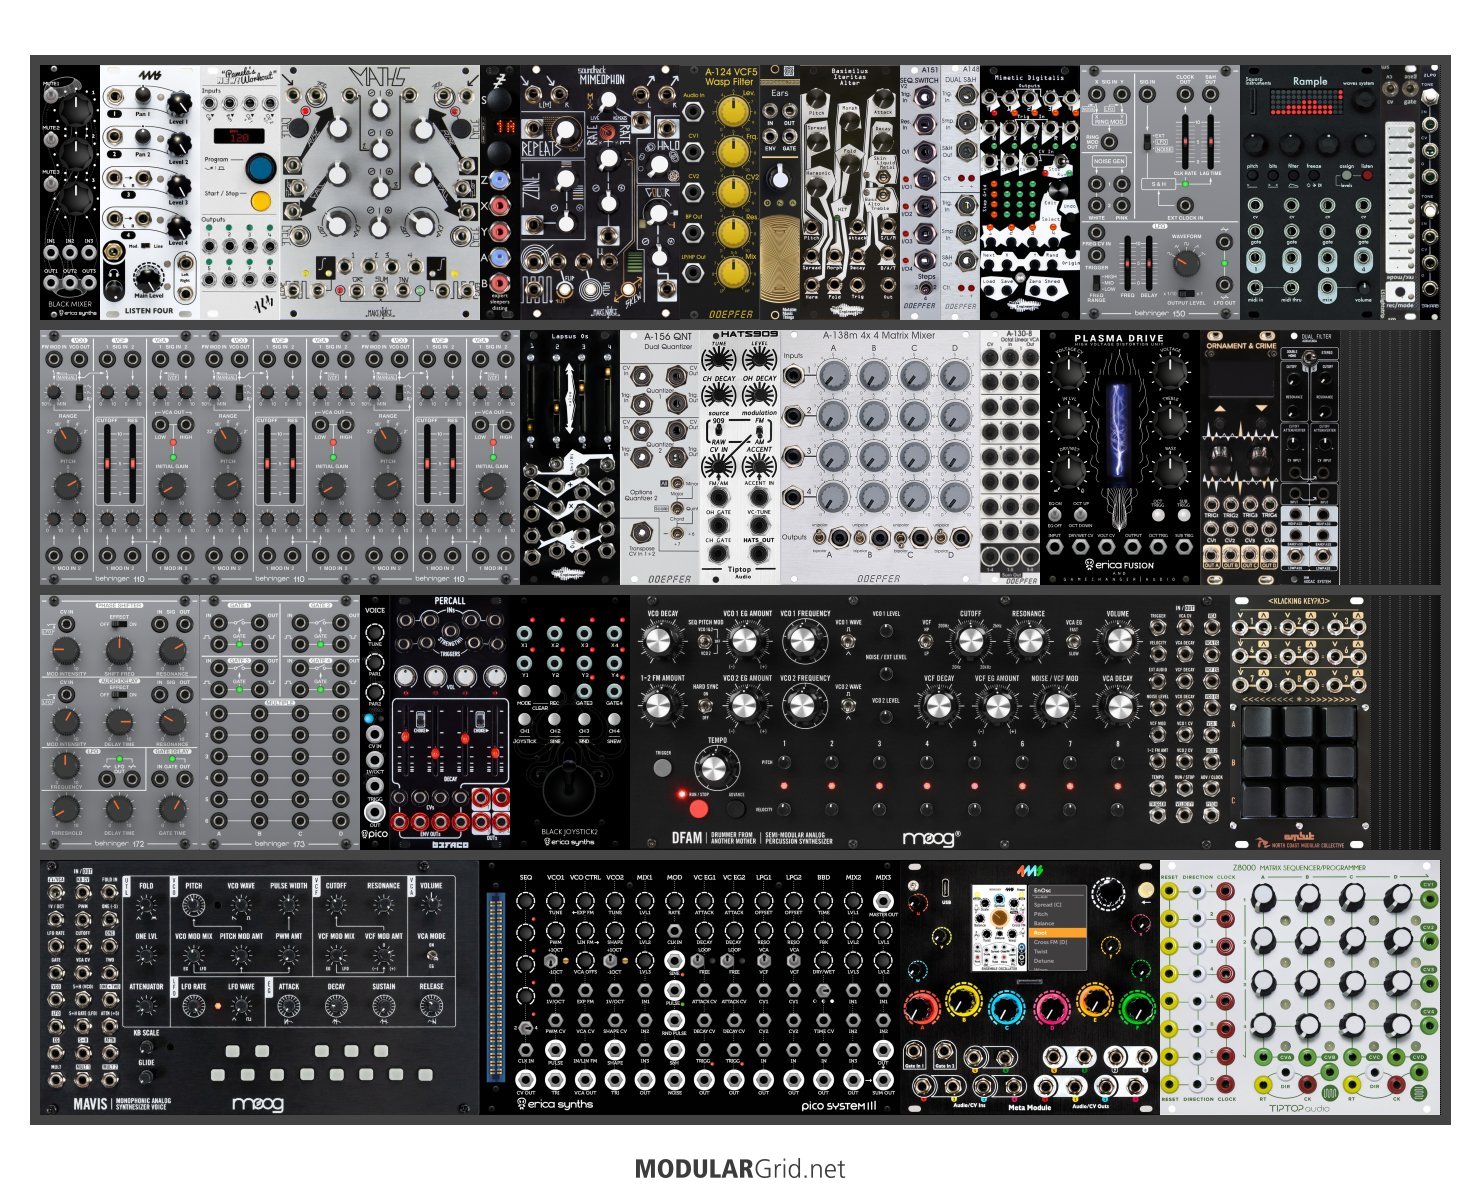The height and width of the screenshot is (1190, 1481).
Task: Click the DFAM step 8 velocity knob
Action: click(1118, 808)
